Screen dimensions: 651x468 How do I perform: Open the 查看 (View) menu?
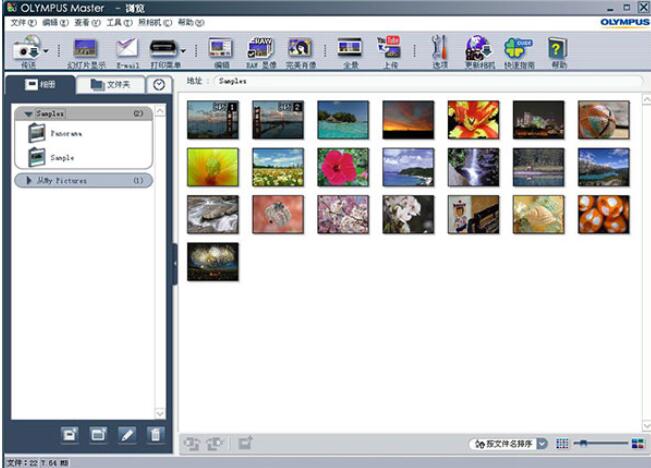87,22
